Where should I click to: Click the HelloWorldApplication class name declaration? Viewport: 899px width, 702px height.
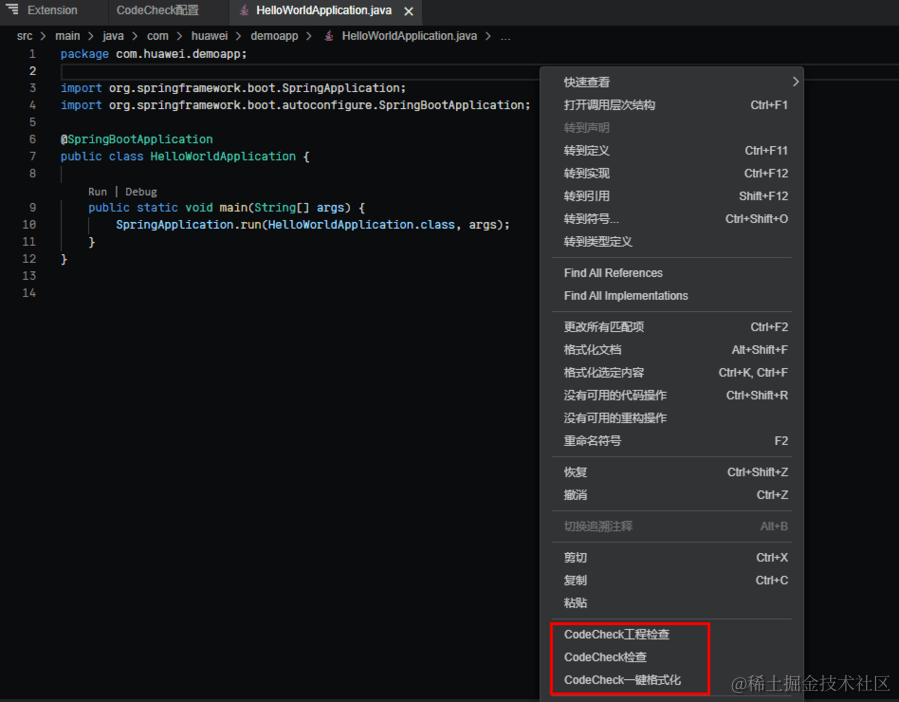pos(223,157)
